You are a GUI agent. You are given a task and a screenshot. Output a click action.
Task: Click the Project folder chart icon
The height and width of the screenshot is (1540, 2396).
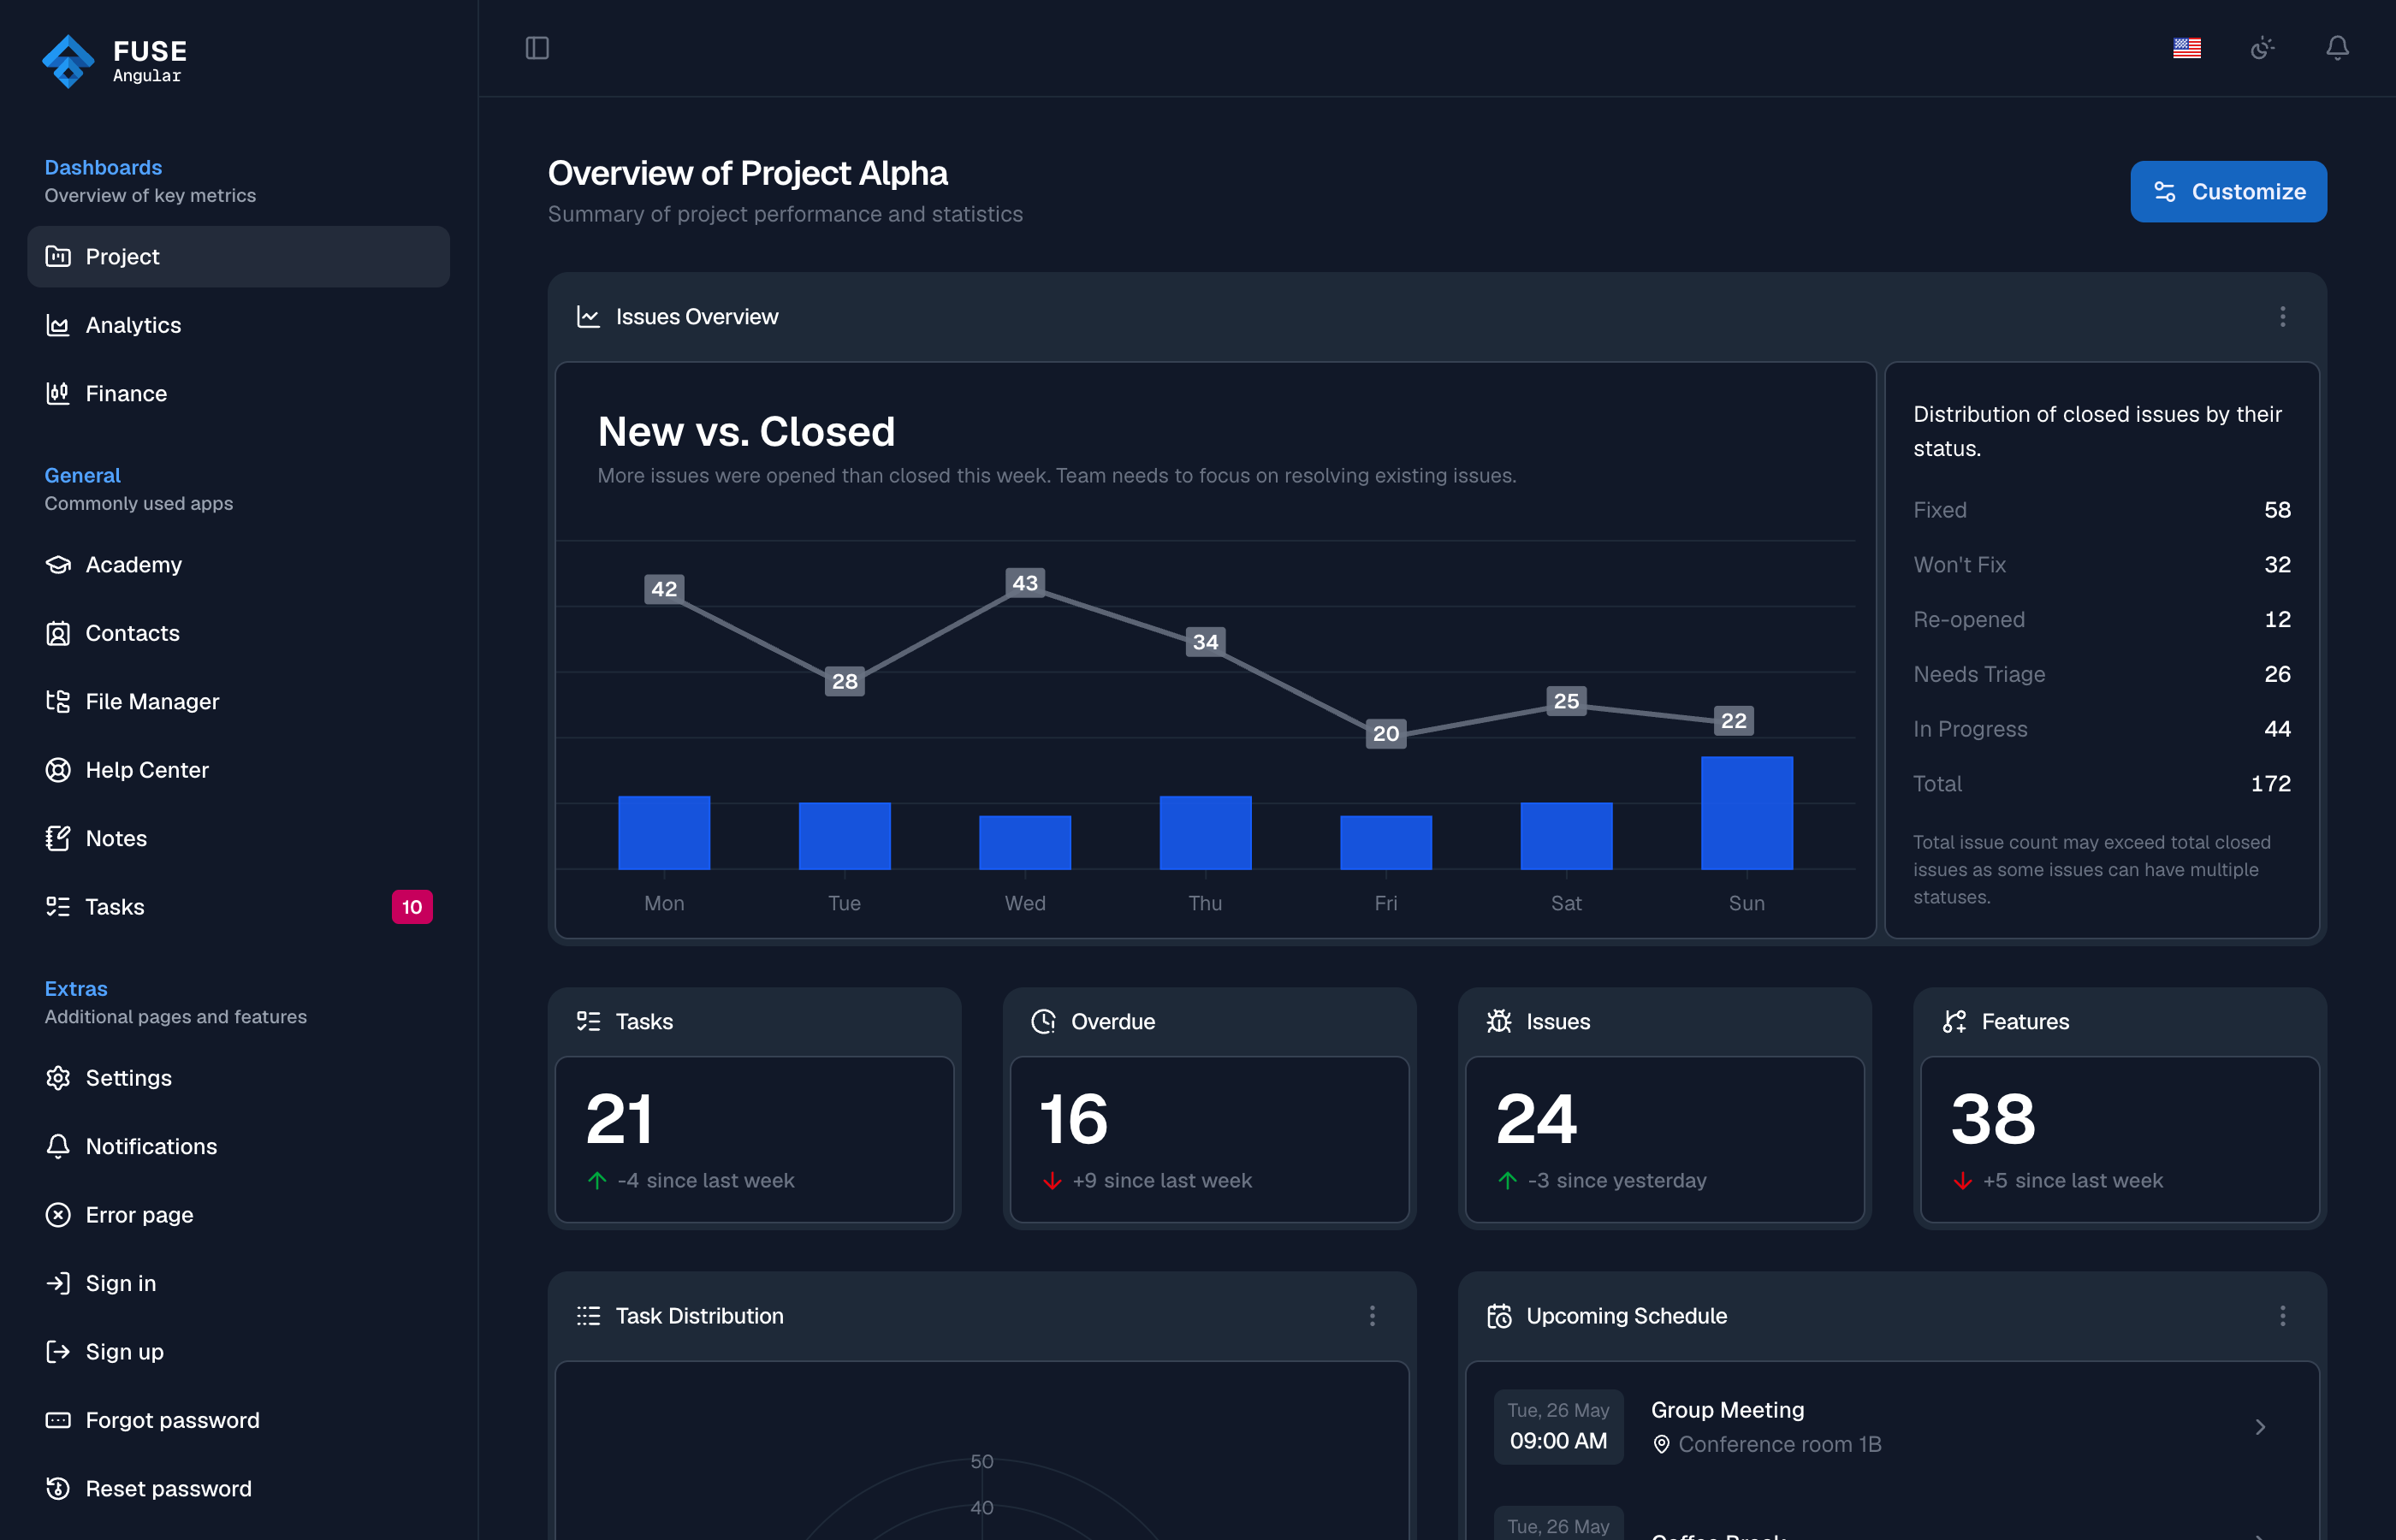pos(58,257)
